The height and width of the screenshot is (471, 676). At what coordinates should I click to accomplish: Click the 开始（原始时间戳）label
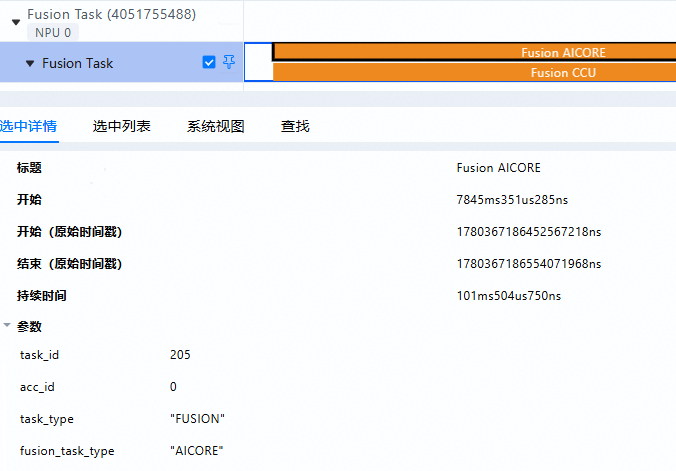coord(70,232)
